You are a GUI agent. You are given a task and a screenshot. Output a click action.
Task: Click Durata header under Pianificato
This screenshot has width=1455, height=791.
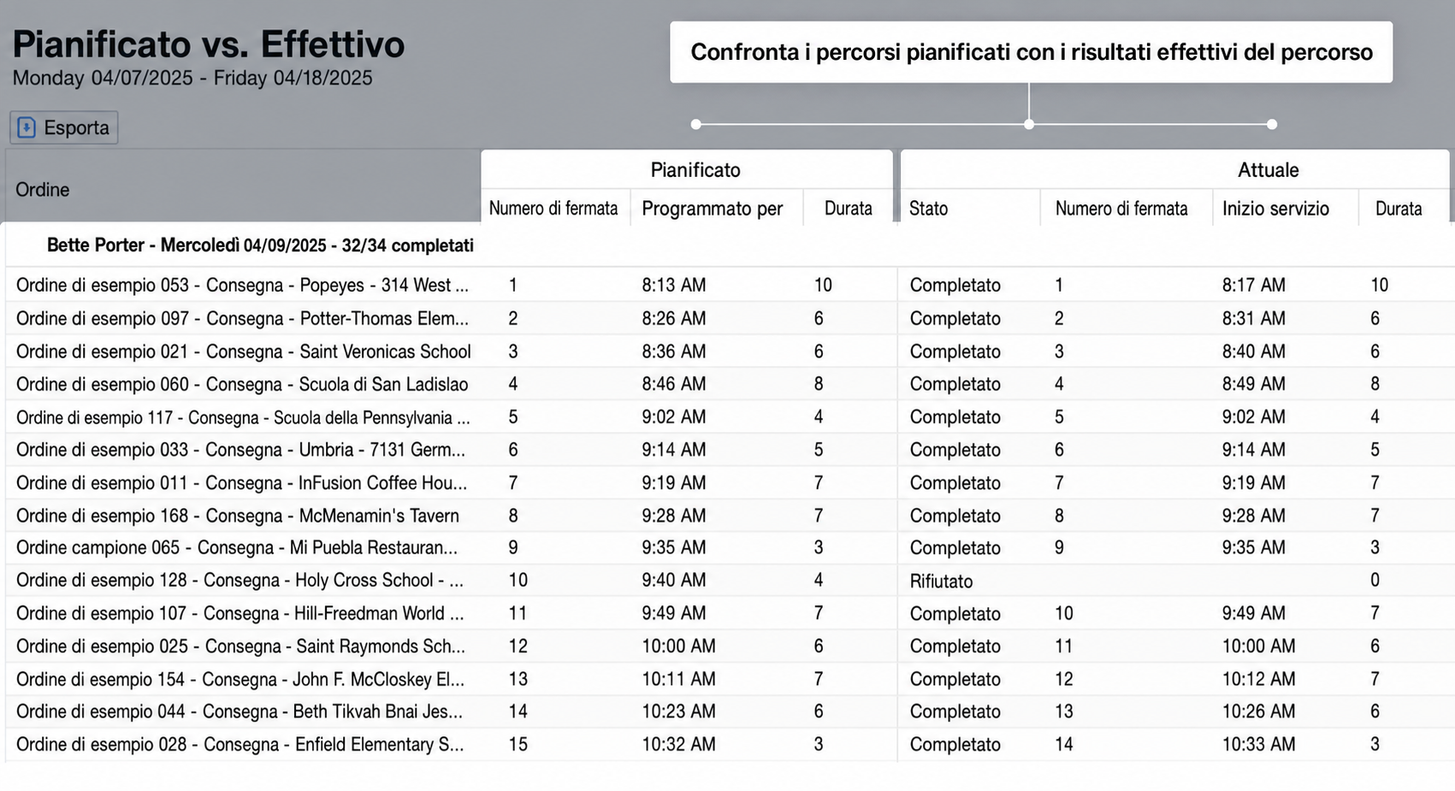click(848, 208)
